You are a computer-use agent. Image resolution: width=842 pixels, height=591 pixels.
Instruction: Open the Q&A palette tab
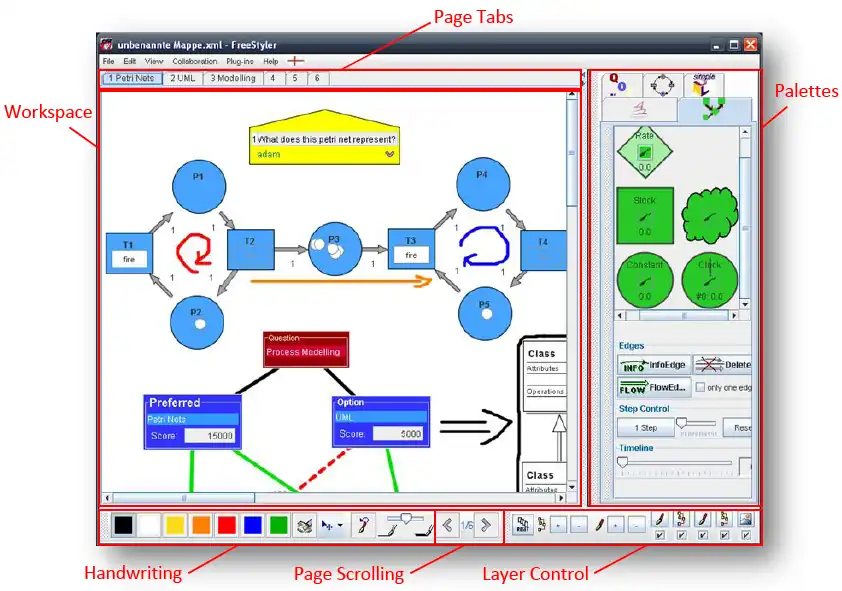[619, 85]
